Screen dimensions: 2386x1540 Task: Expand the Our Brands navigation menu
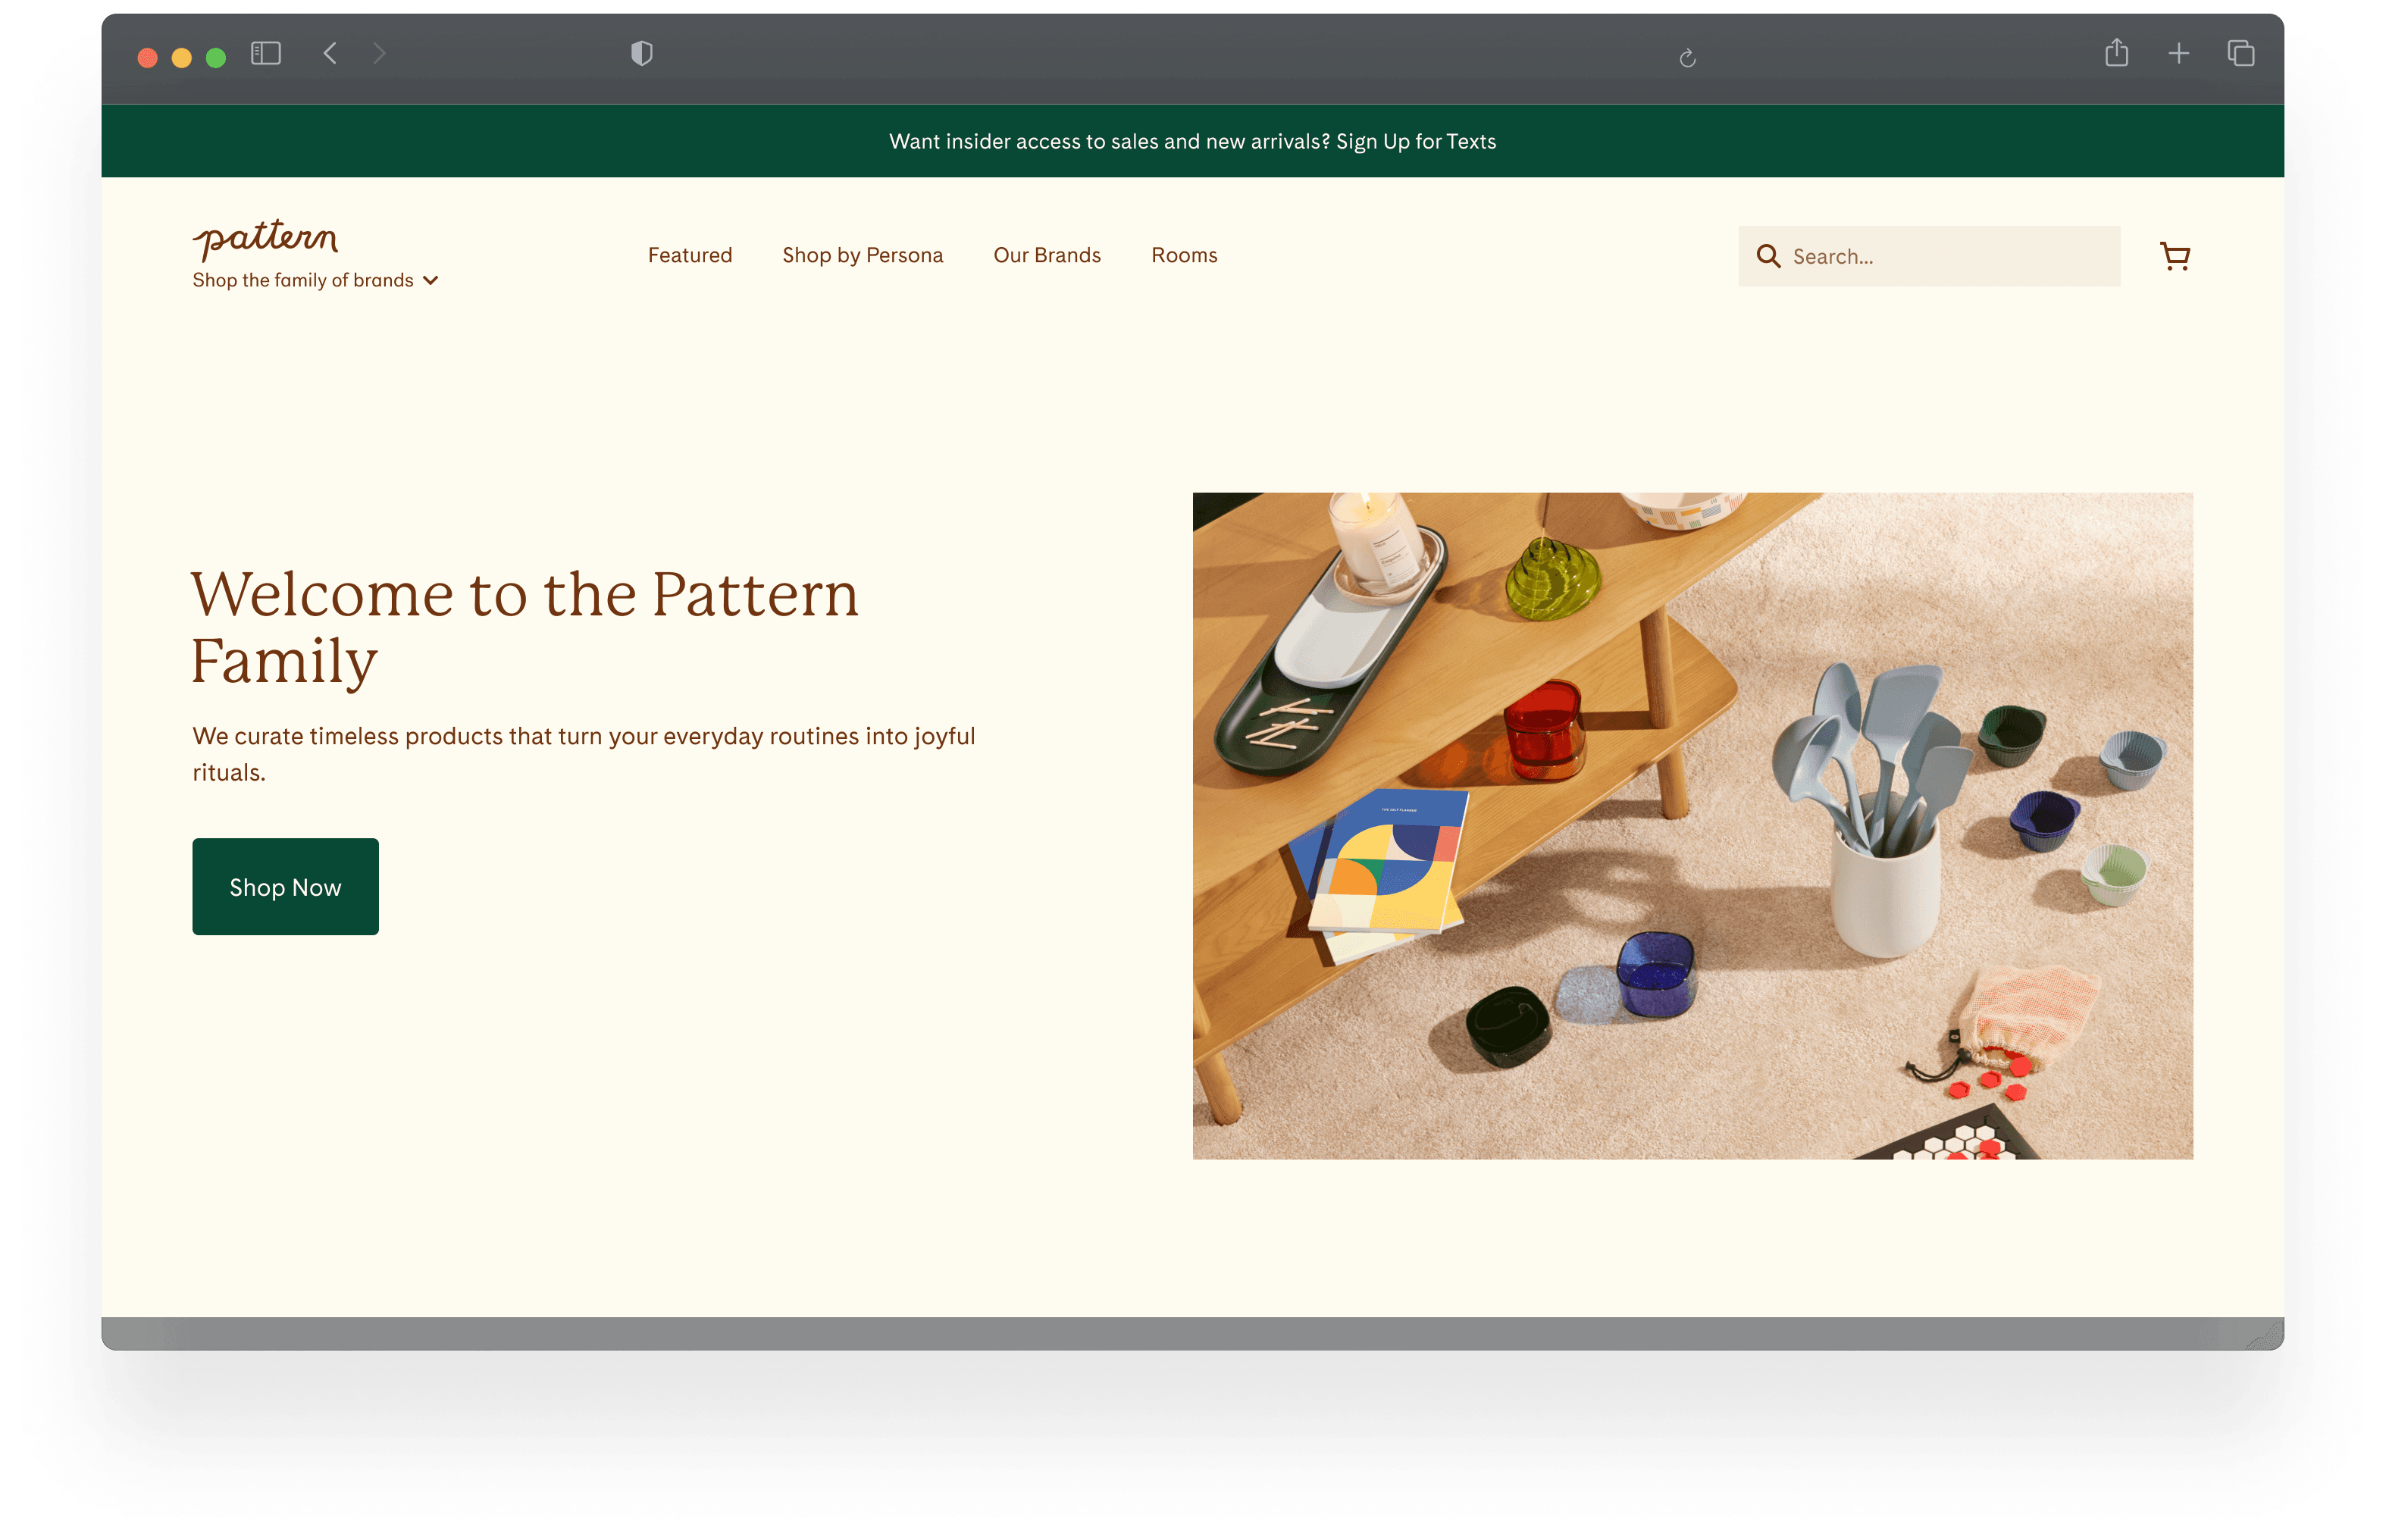tap(1045, 254)
